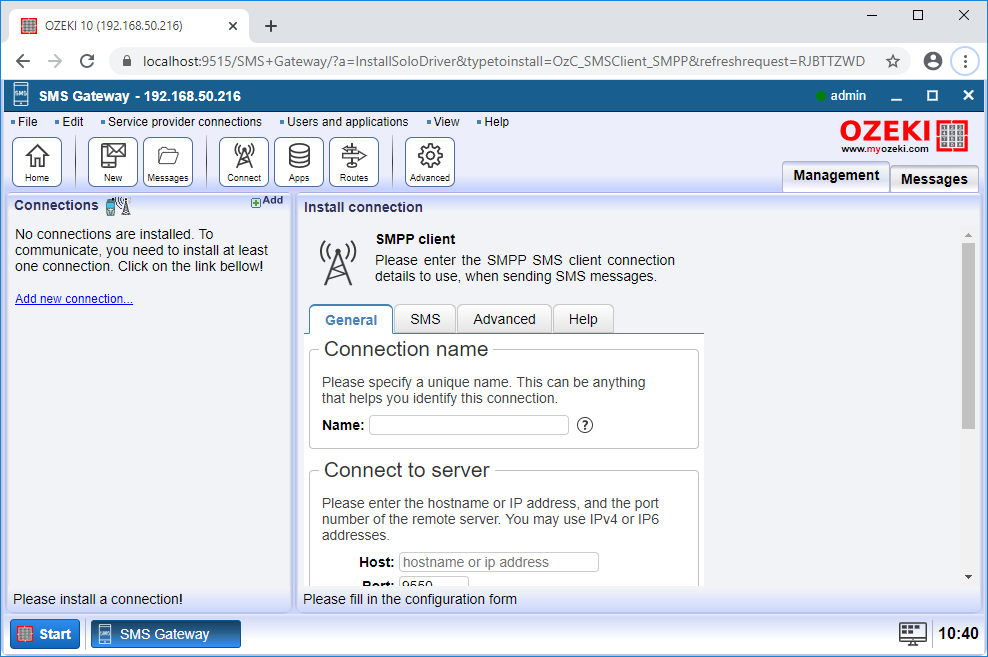Click the SMS Gateway phone icon in title bar

point(21,96)
